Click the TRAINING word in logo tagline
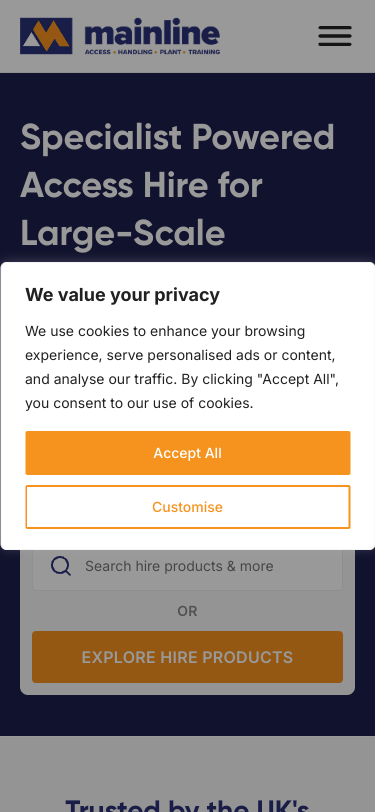 click(204, 52)
